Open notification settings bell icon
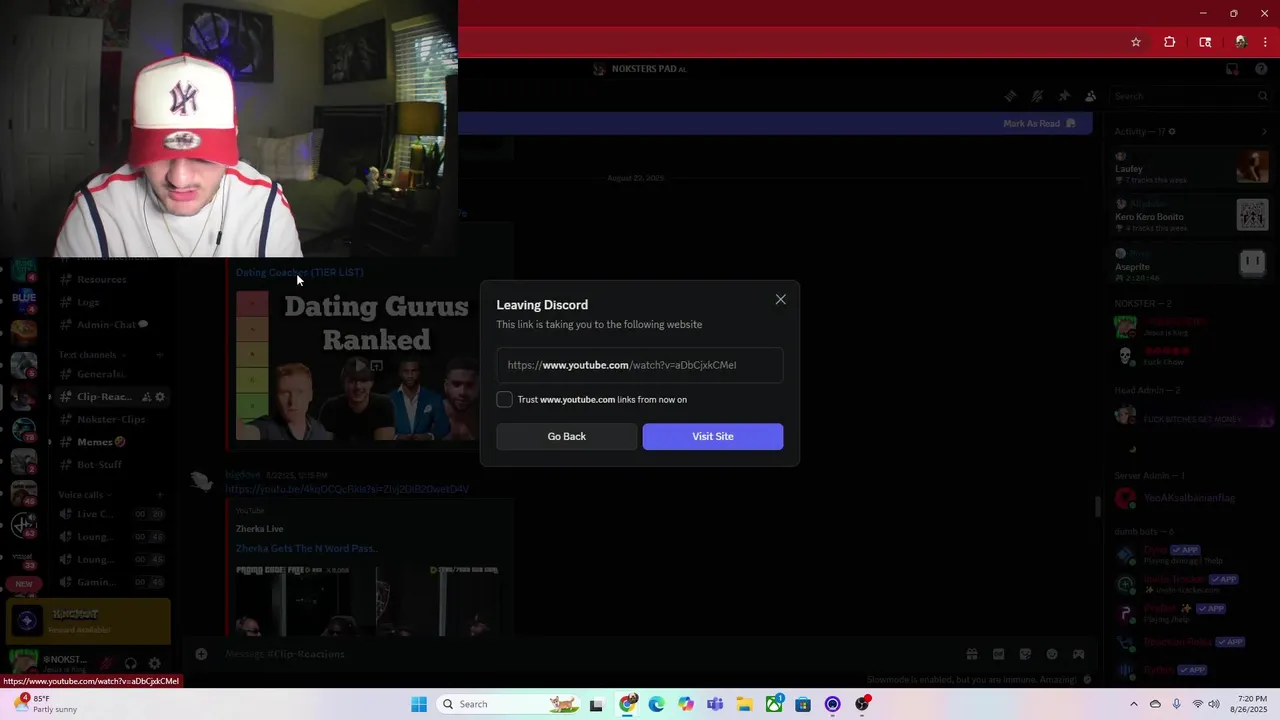The height and width of the screenshot is (720, 1280). click(1037, 96)
